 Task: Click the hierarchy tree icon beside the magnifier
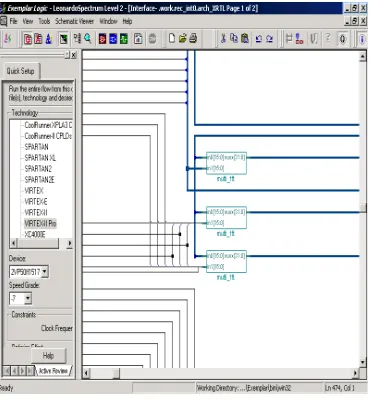pyautogui.click(x=77, y=39)
